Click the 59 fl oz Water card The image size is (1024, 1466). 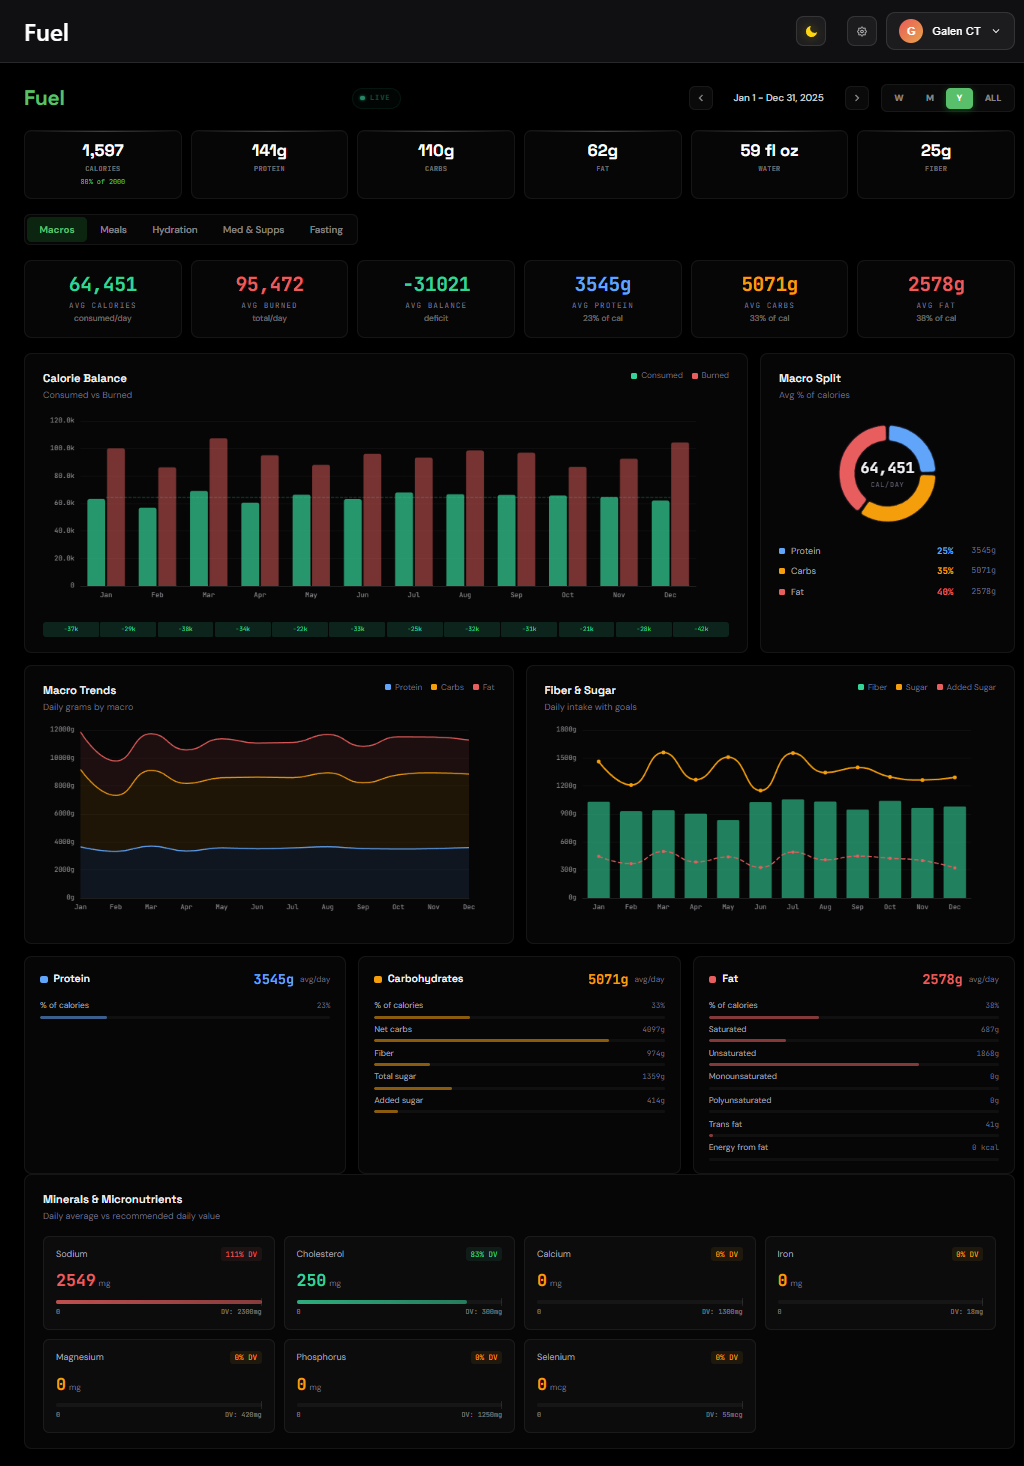769,164
